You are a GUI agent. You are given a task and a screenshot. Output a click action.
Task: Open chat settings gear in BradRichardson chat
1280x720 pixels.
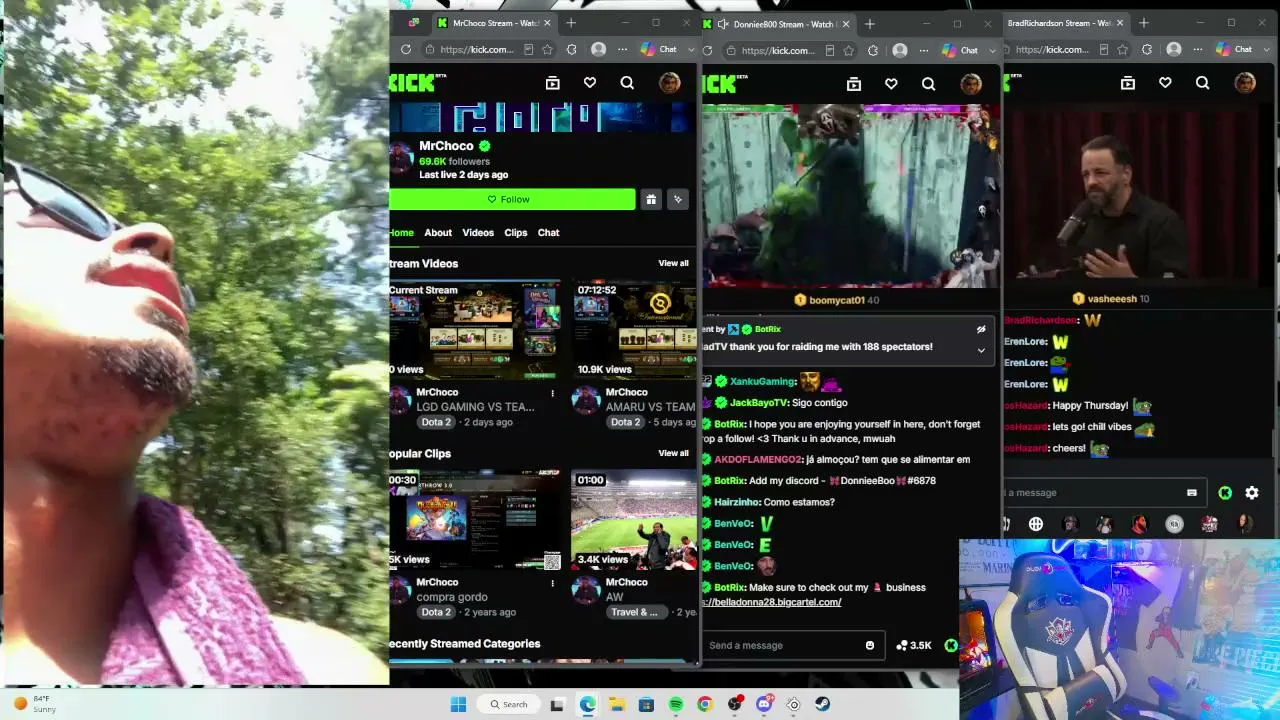[1252, 492]
